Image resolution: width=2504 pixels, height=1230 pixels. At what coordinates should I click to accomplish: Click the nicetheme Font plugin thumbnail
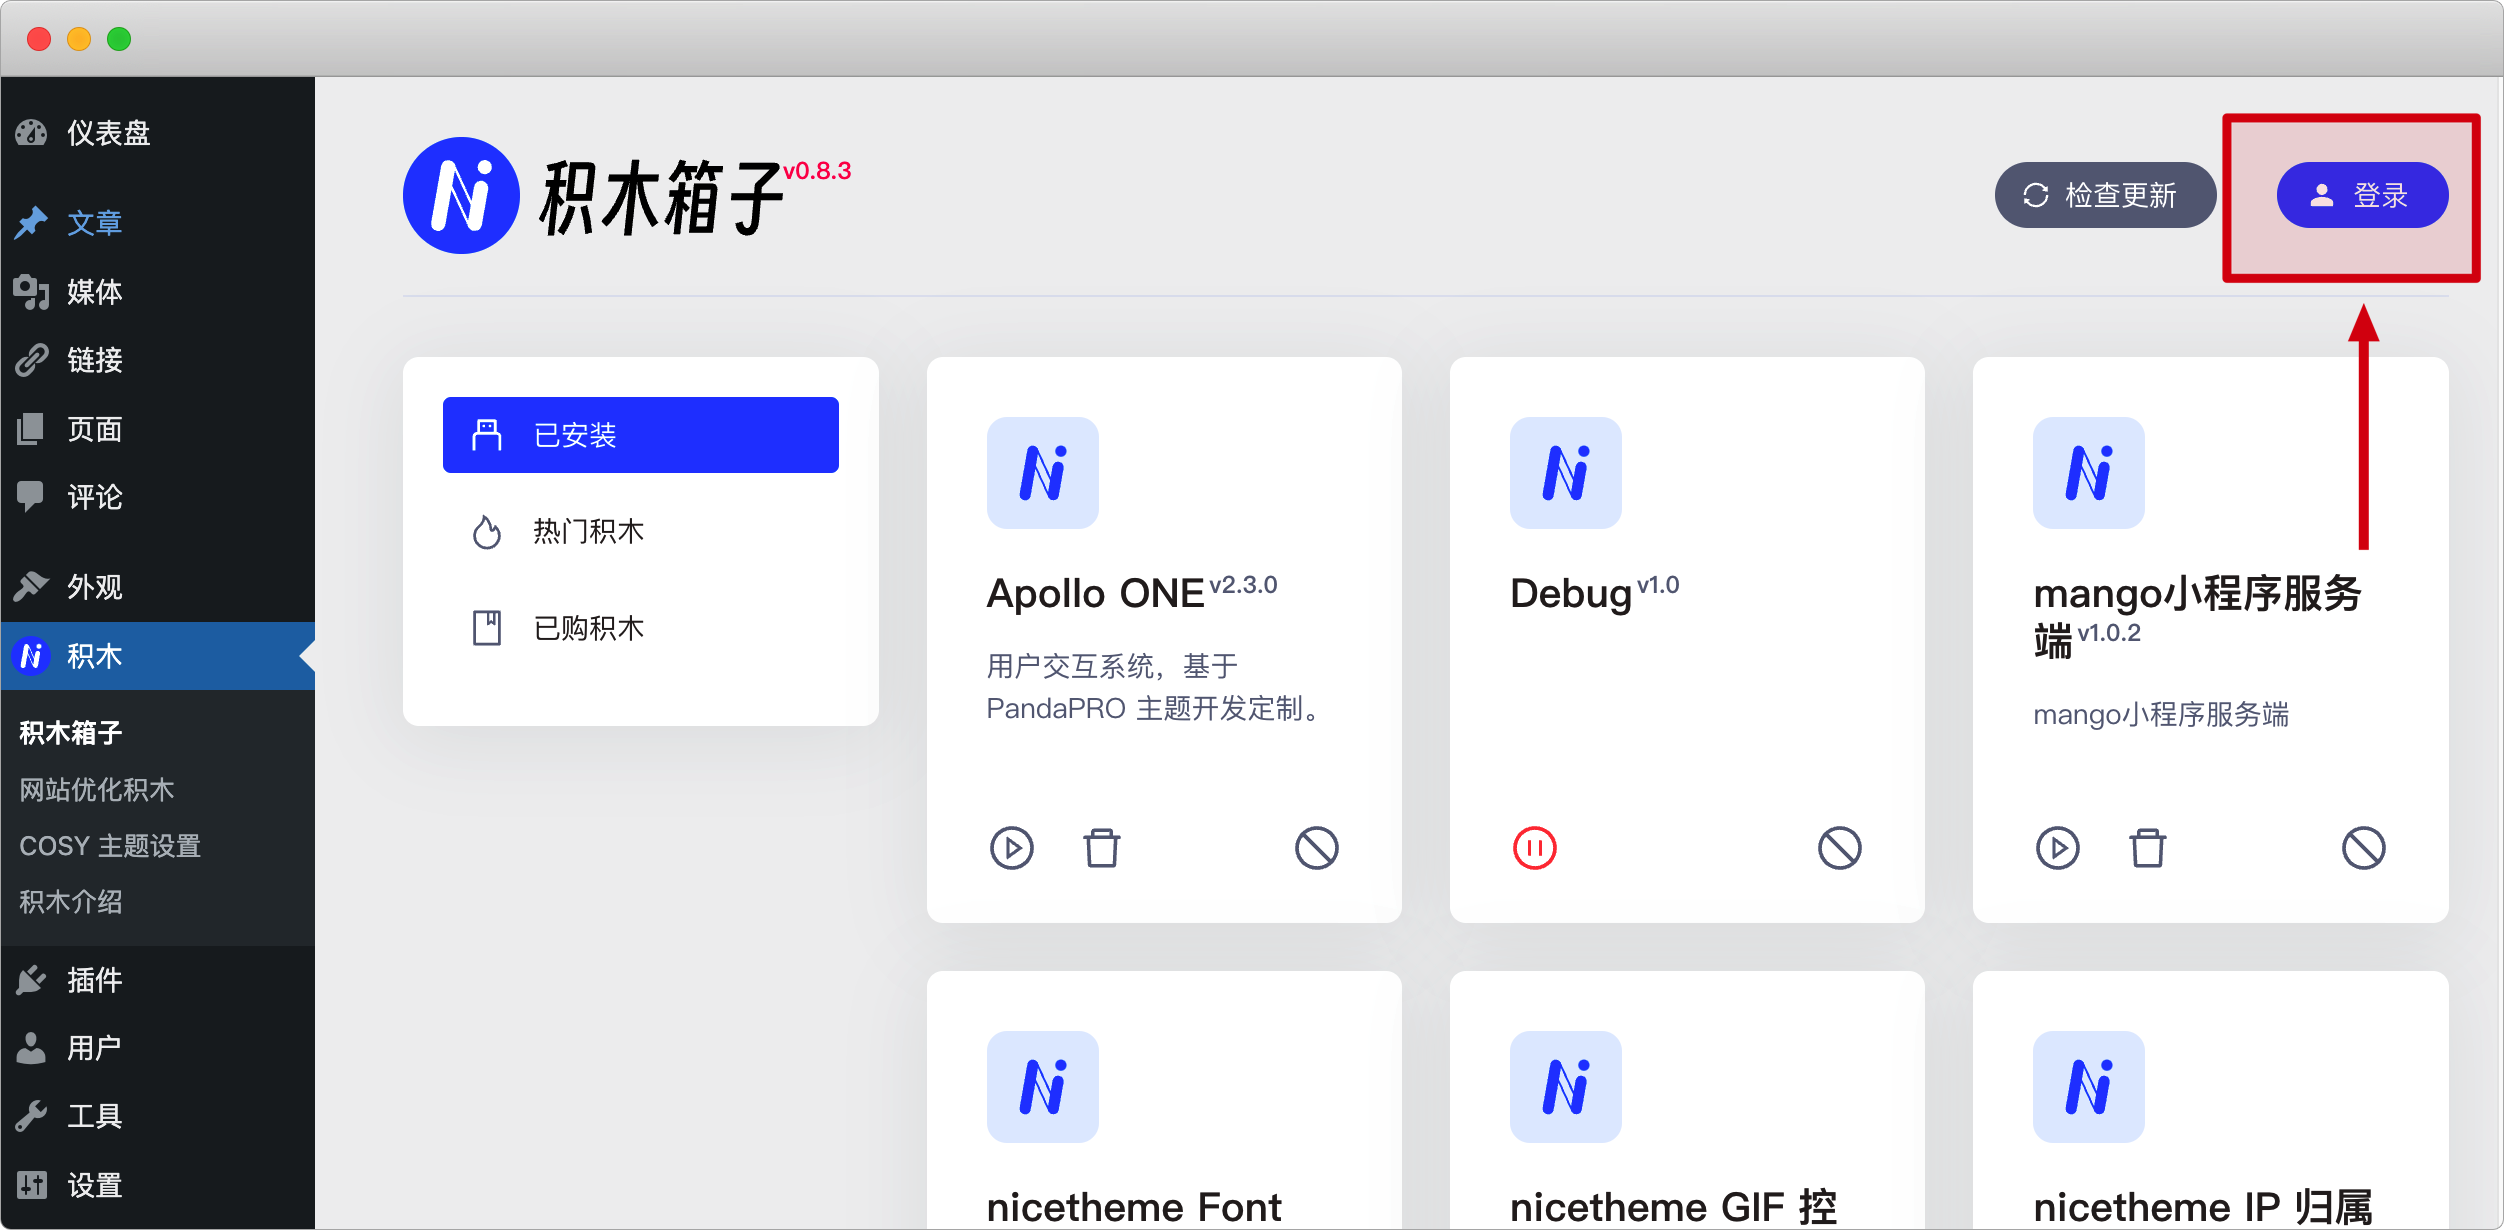[1043, 1087]
